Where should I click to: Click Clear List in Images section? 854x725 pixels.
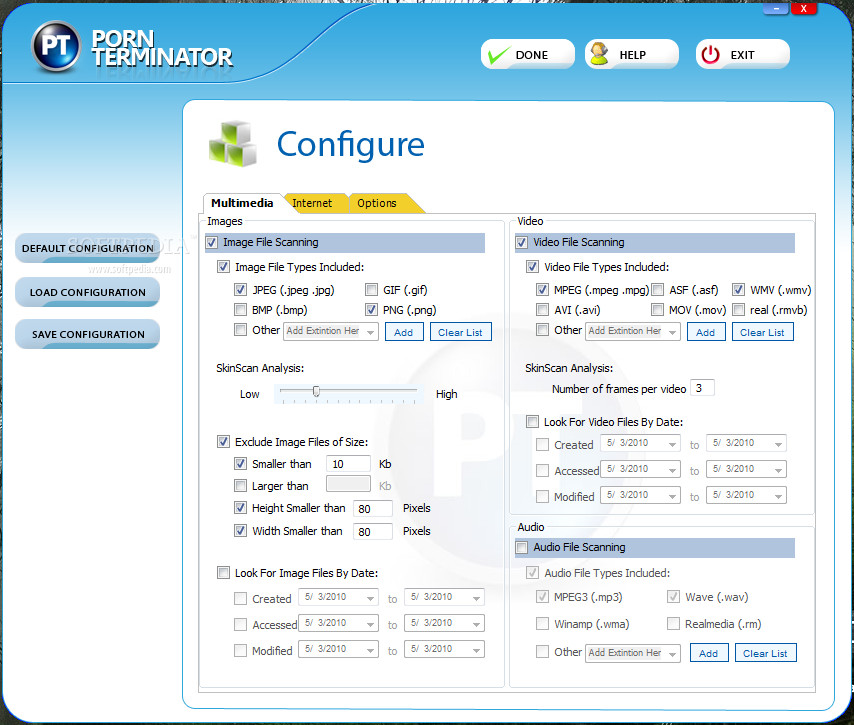click(461, 332)
